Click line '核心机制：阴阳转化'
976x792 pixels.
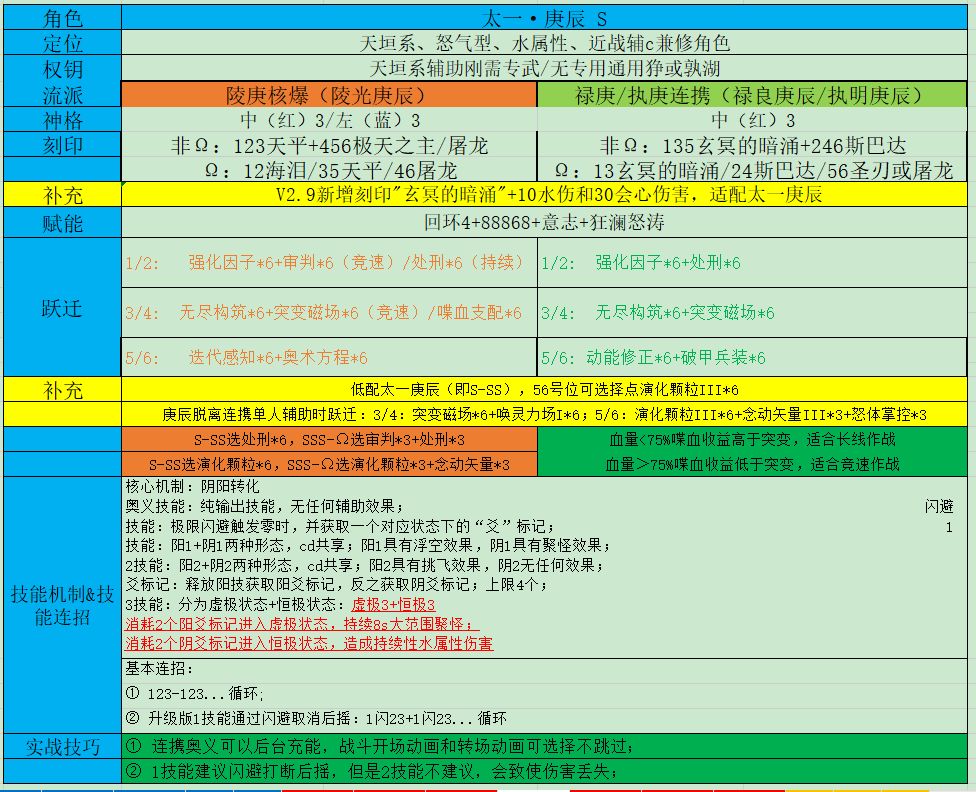click(192, 486)
